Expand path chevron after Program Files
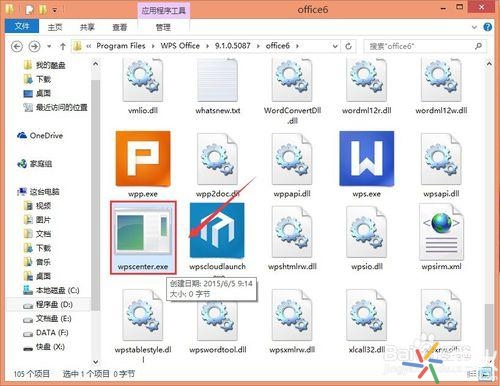 pos(153,46)
